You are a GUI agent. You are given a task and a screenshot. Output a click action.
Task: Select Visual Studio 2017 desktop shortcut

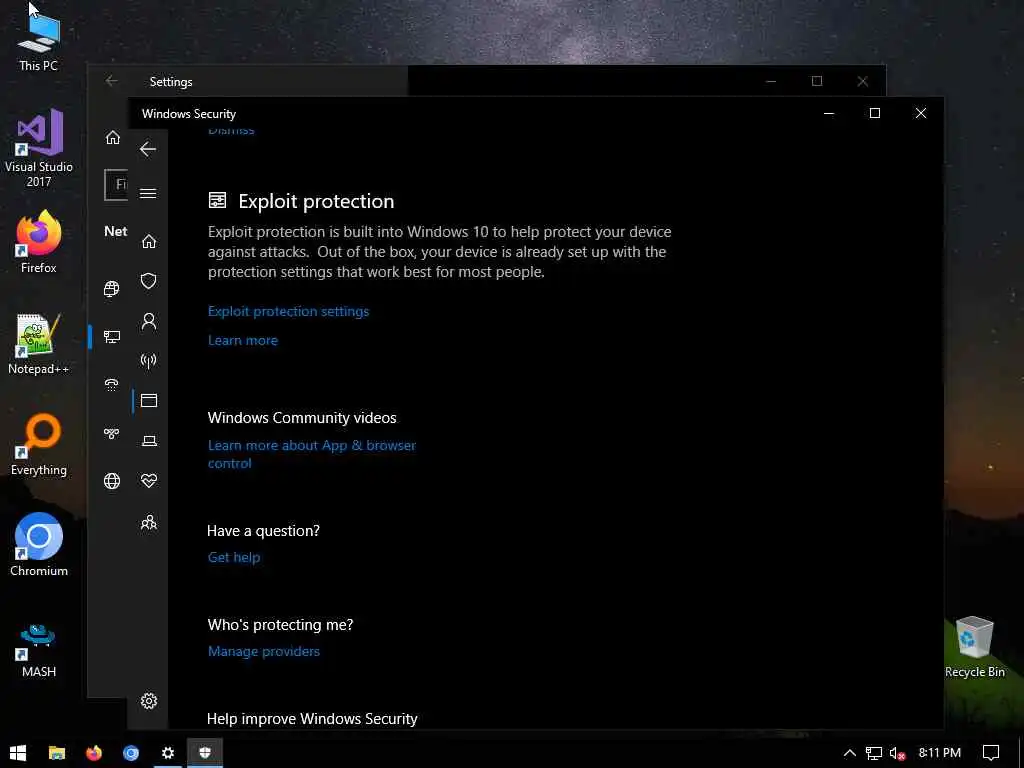point(39,148)
